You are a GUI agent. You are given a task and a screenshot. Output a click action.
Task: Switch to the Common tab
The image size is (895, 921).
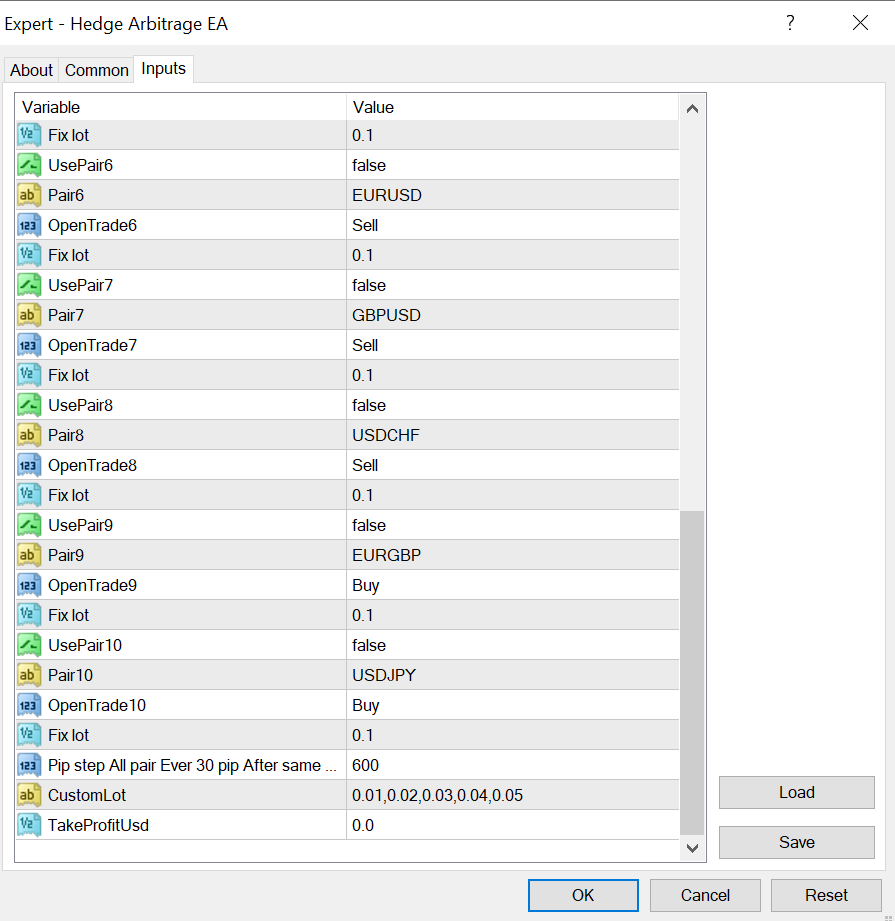[96, 70]
